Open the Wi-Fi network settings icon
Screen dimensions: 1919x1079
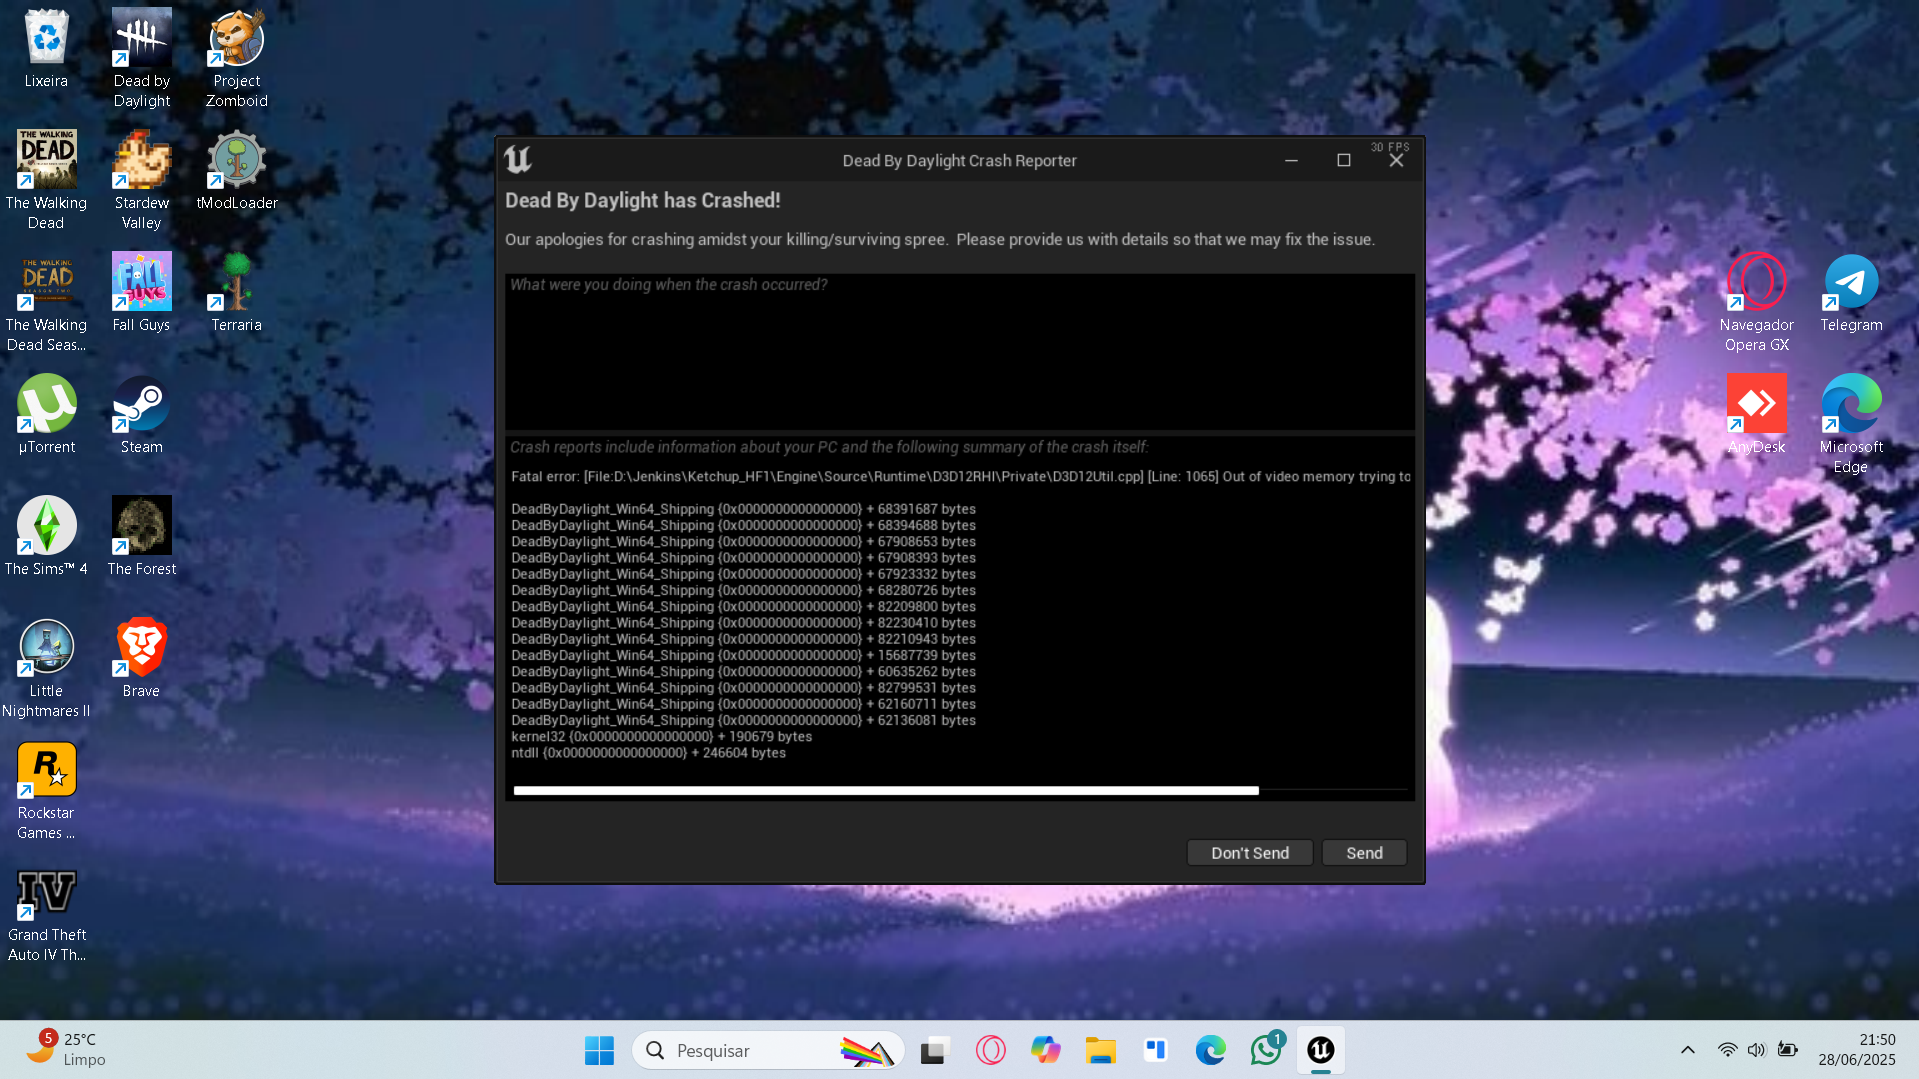pyautogui.click(x=1727, y=1050)
